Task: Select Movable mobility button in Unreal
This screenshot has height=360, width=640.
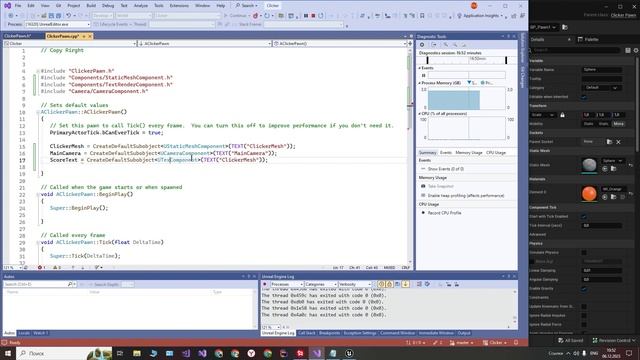Action: (x=618, y=124)
